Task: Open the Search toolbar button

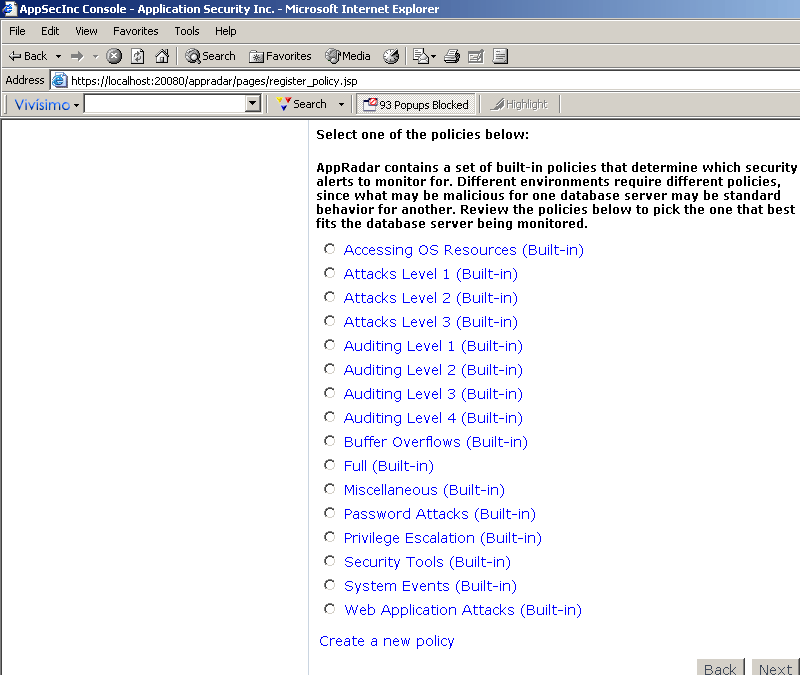Action: pos(210,56)
